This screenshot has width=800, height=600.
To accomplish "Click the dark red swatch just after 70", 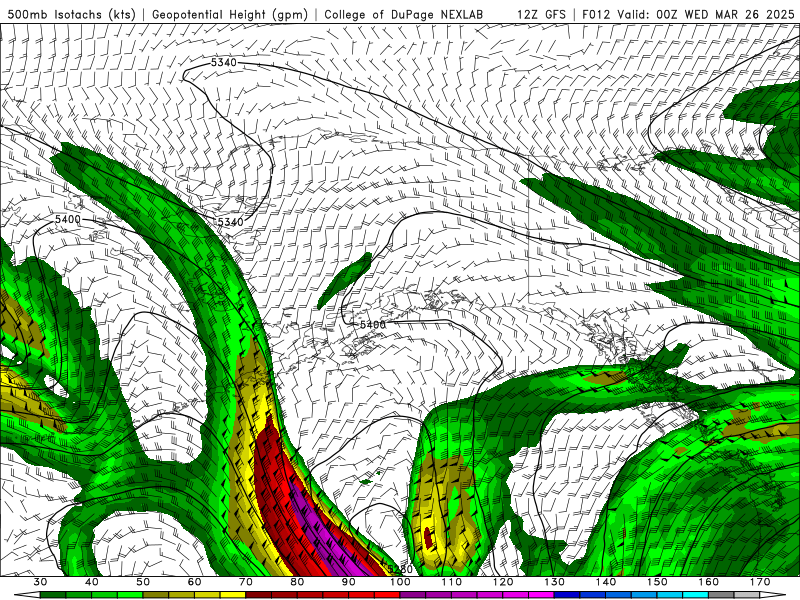I will click(259, 595).
